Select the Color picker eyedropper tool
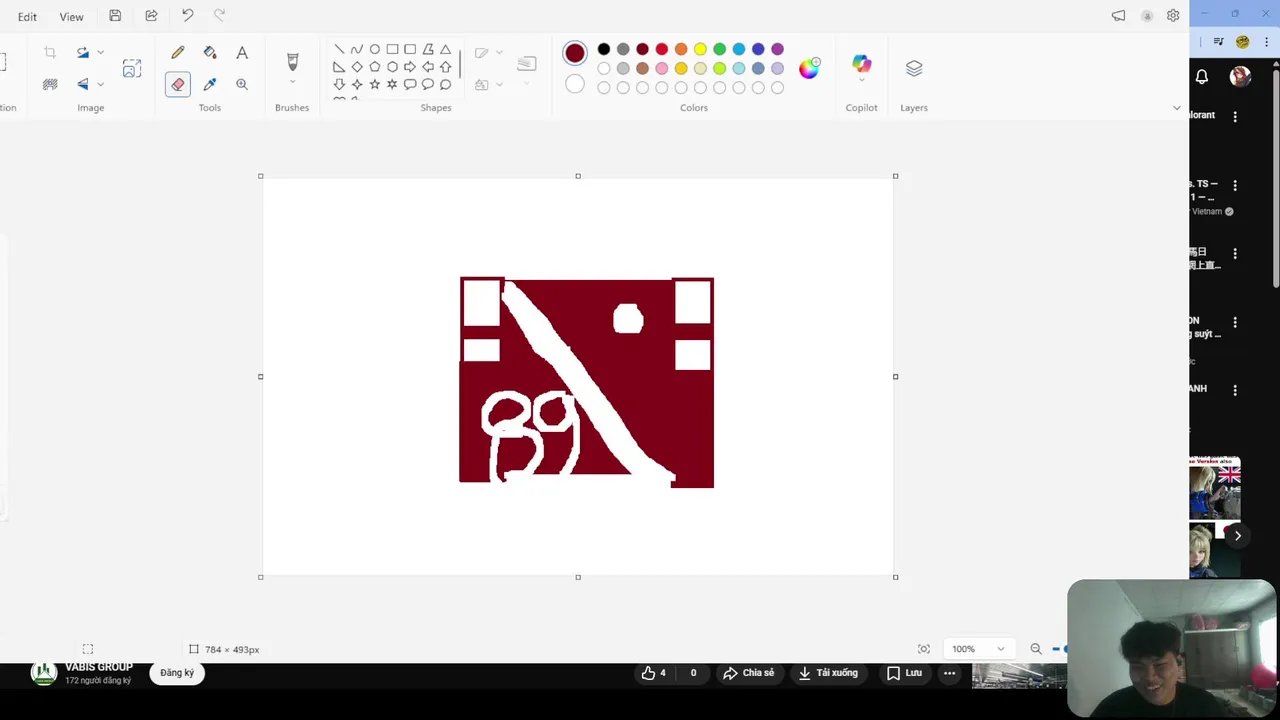Screen dimensions: 1280x720 210,84
